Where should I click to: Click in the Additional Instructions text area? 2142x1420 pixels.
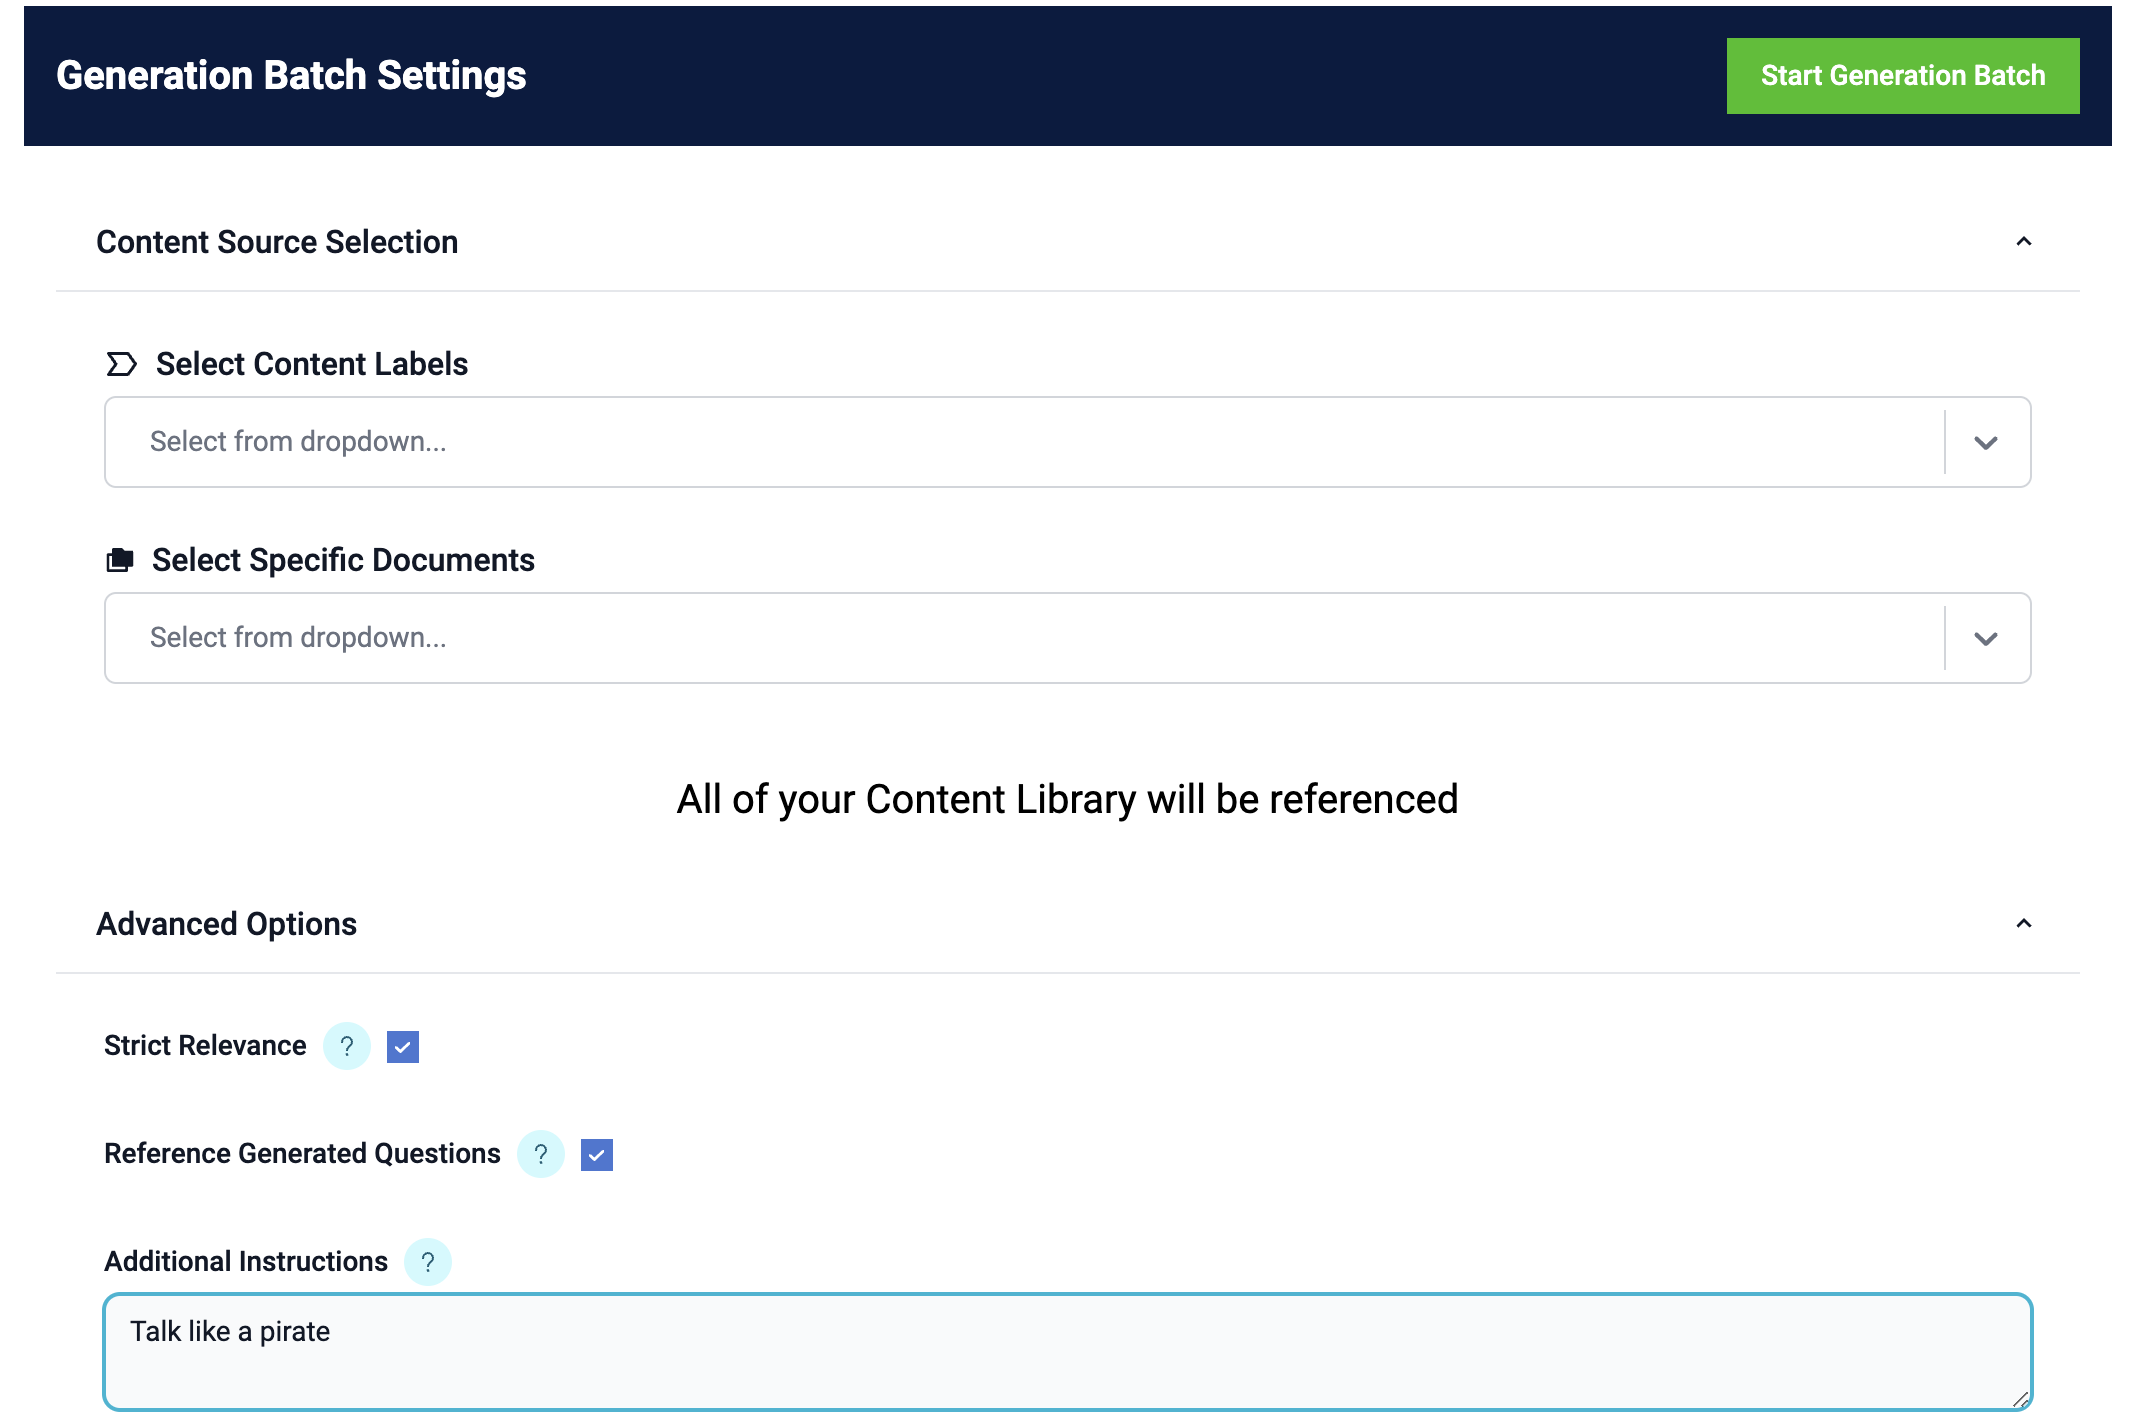point(1066,1352)
